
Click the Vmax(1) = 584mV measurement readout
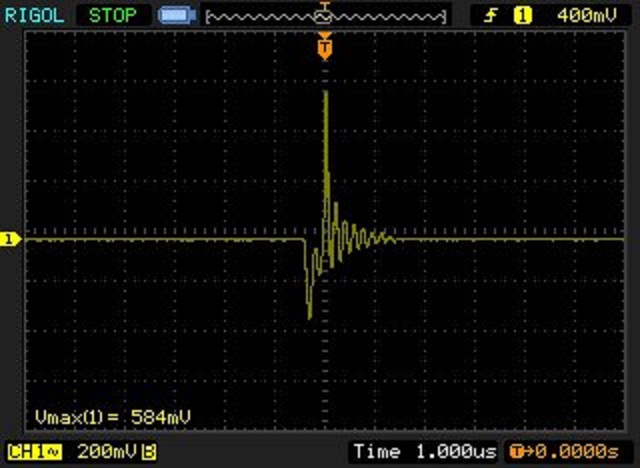click(113, 417)
